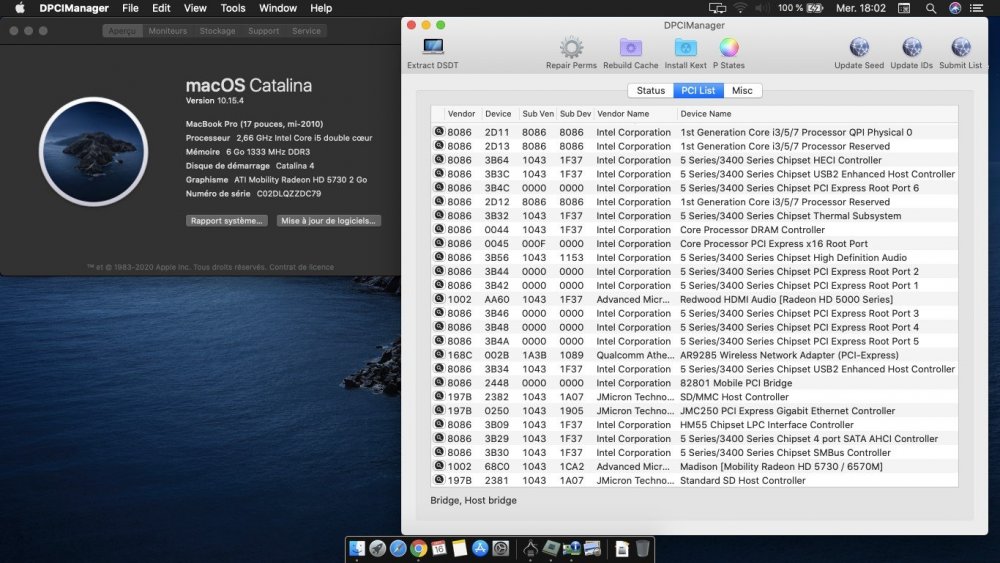
Task: Open Launchpad rocket icon in the dock
Action: 378,548
